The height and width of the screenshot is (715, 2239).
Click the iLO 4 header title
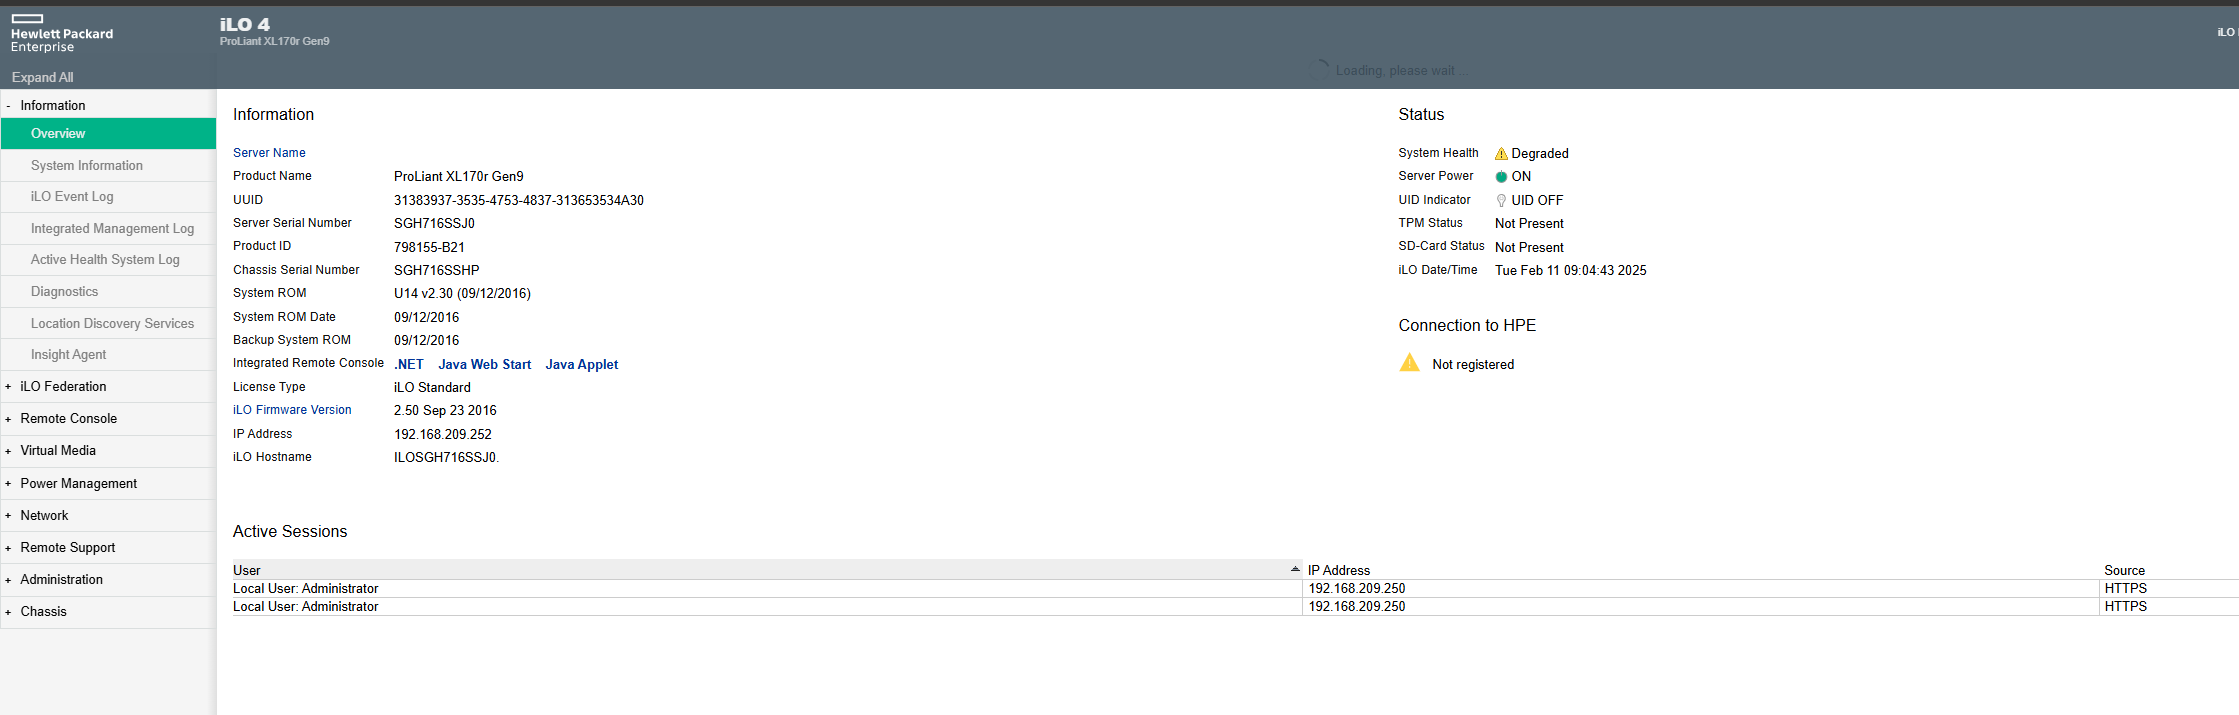pos(245,24)
